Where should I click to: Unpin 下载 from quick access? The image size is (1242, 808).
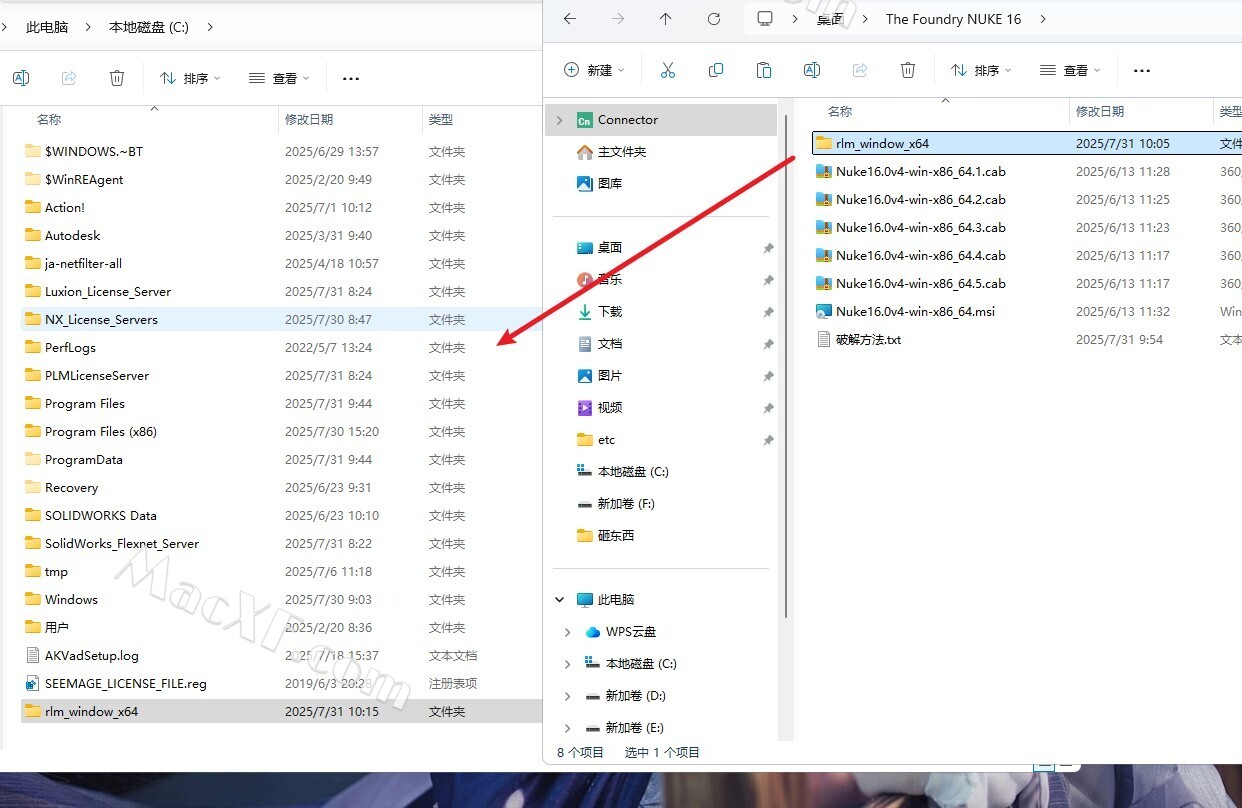pos(768,312)
